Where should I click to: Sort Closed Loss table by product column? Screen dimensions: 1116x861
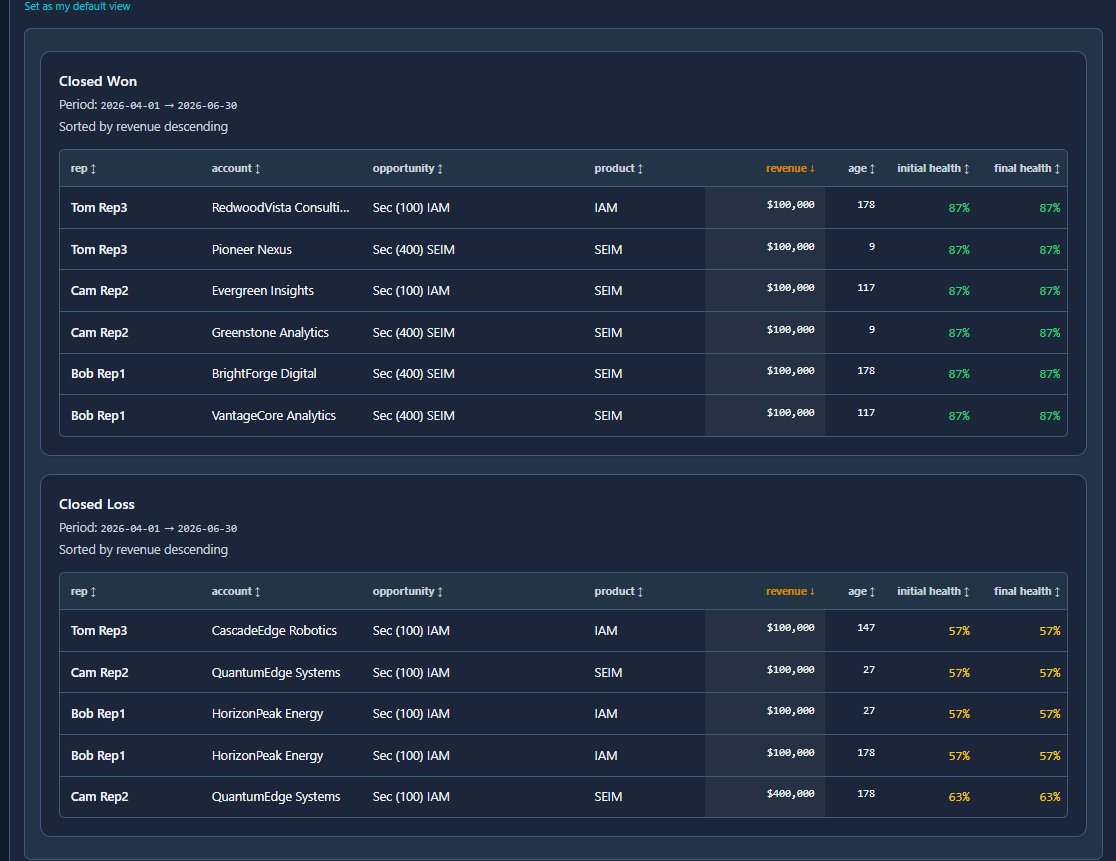coord(618,592)
